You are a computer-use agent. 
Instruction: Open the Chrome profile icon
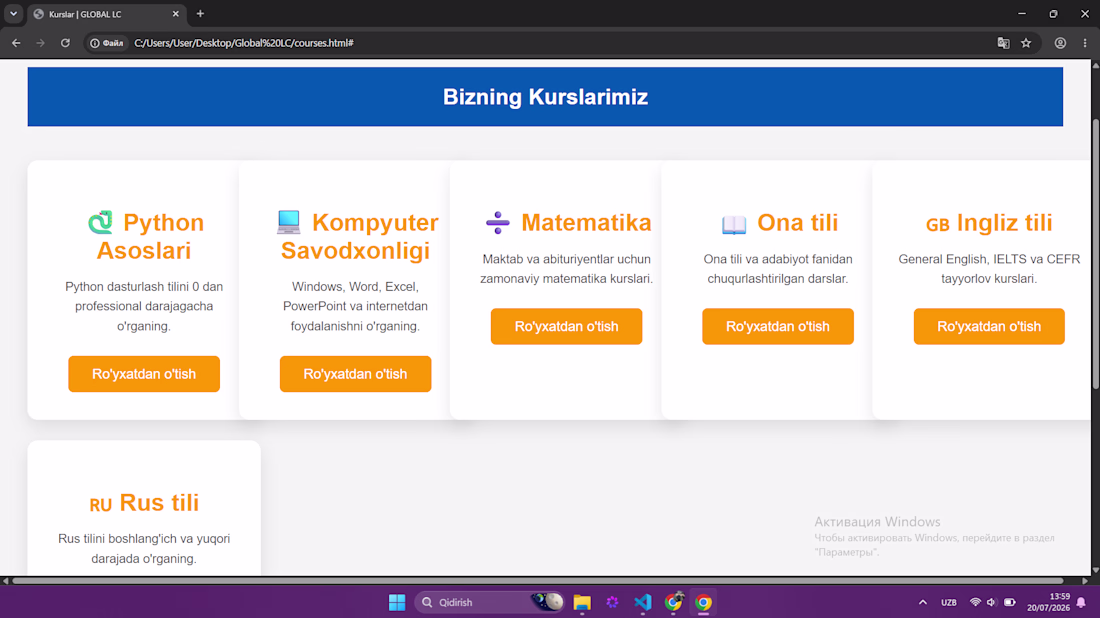[1060, 43]
